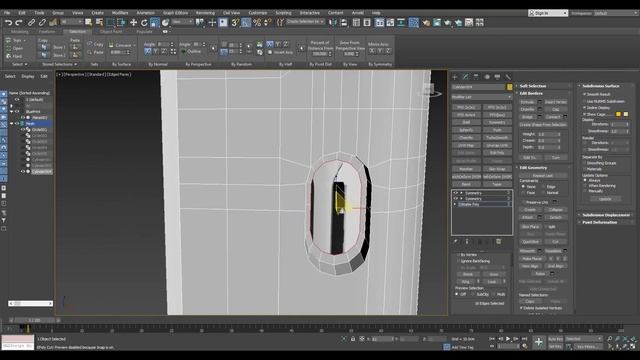
Task: Toggle Show Cage checkbox
Action: (584, 114)
